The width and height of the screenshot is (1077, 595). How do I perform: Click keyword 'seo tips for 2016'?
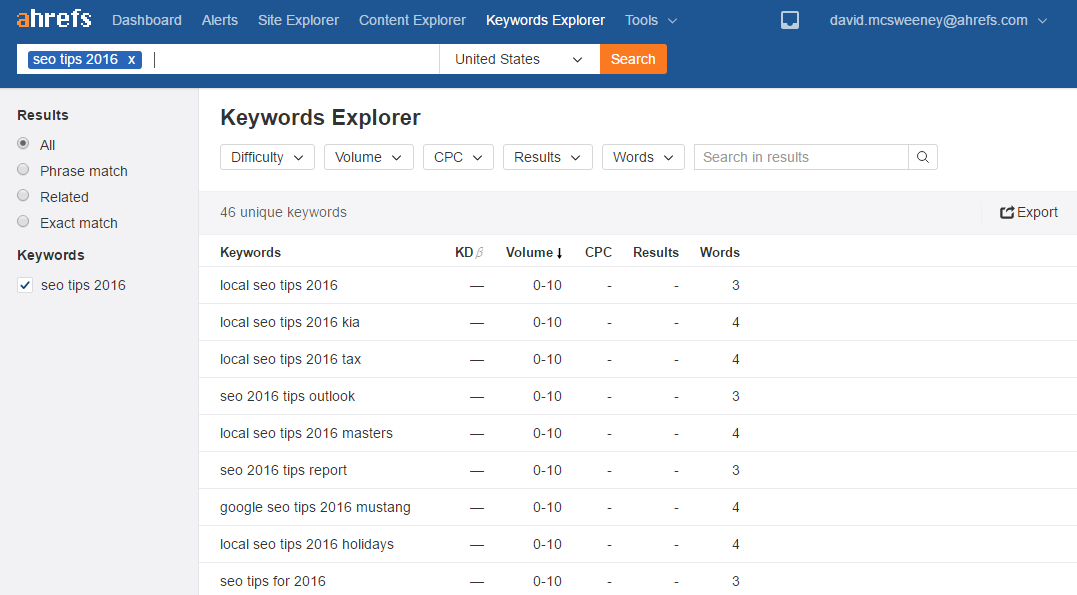click(x=273, y=581)
